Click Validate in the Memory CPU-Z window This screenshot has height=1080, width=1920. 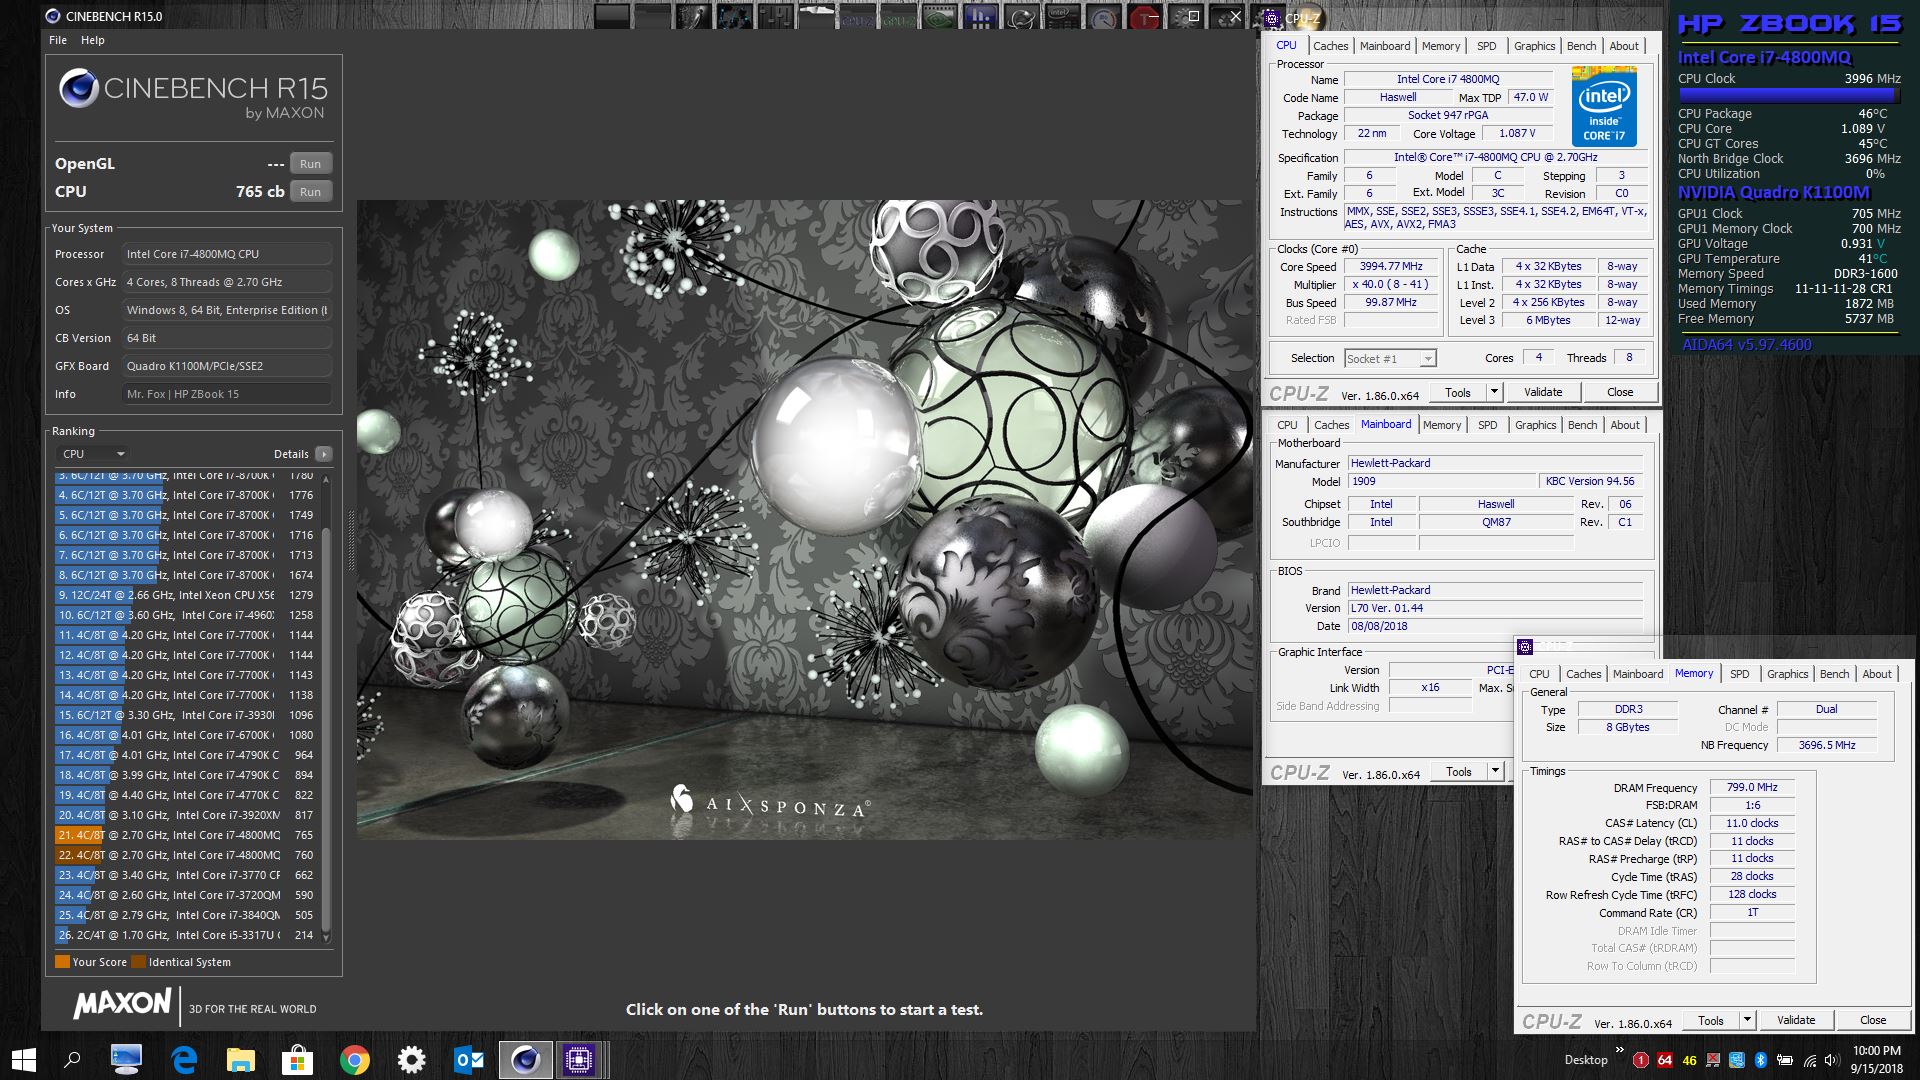coord(1796,1020)
